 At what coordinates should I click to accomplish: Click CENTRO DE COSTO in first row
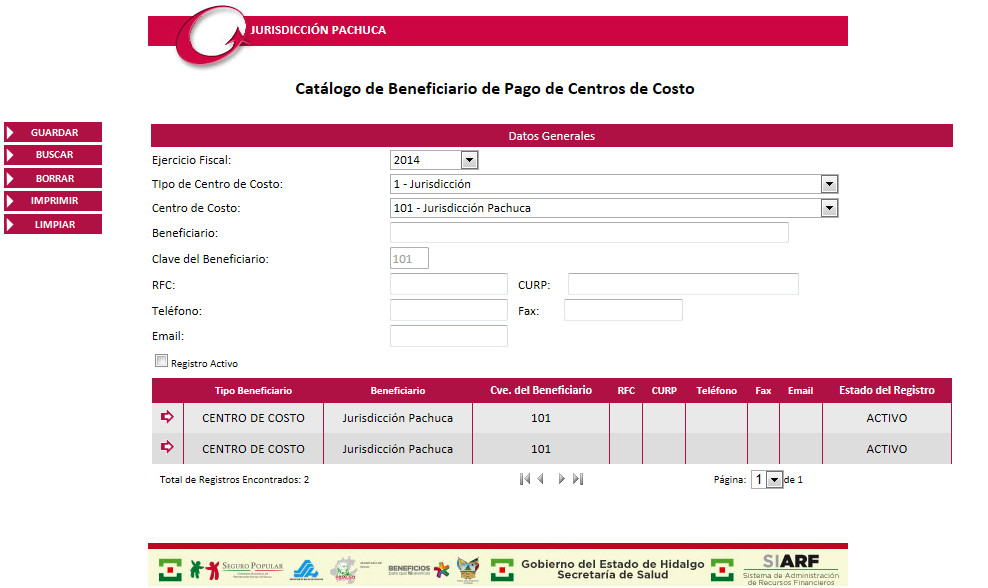253,418
